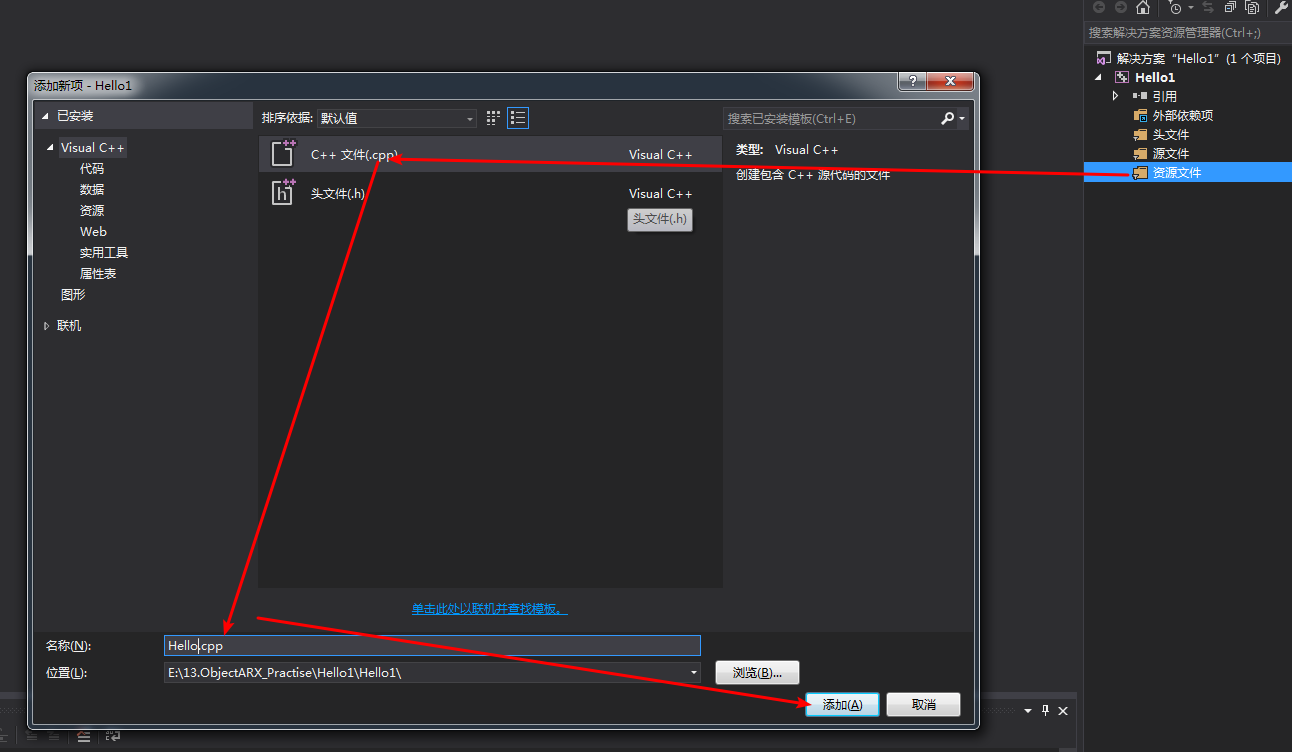The height and width of the screenshot is (752, 1292).
Task: Open Properties wrench icon in Solution Explorer
Action: pos(1280,7)
